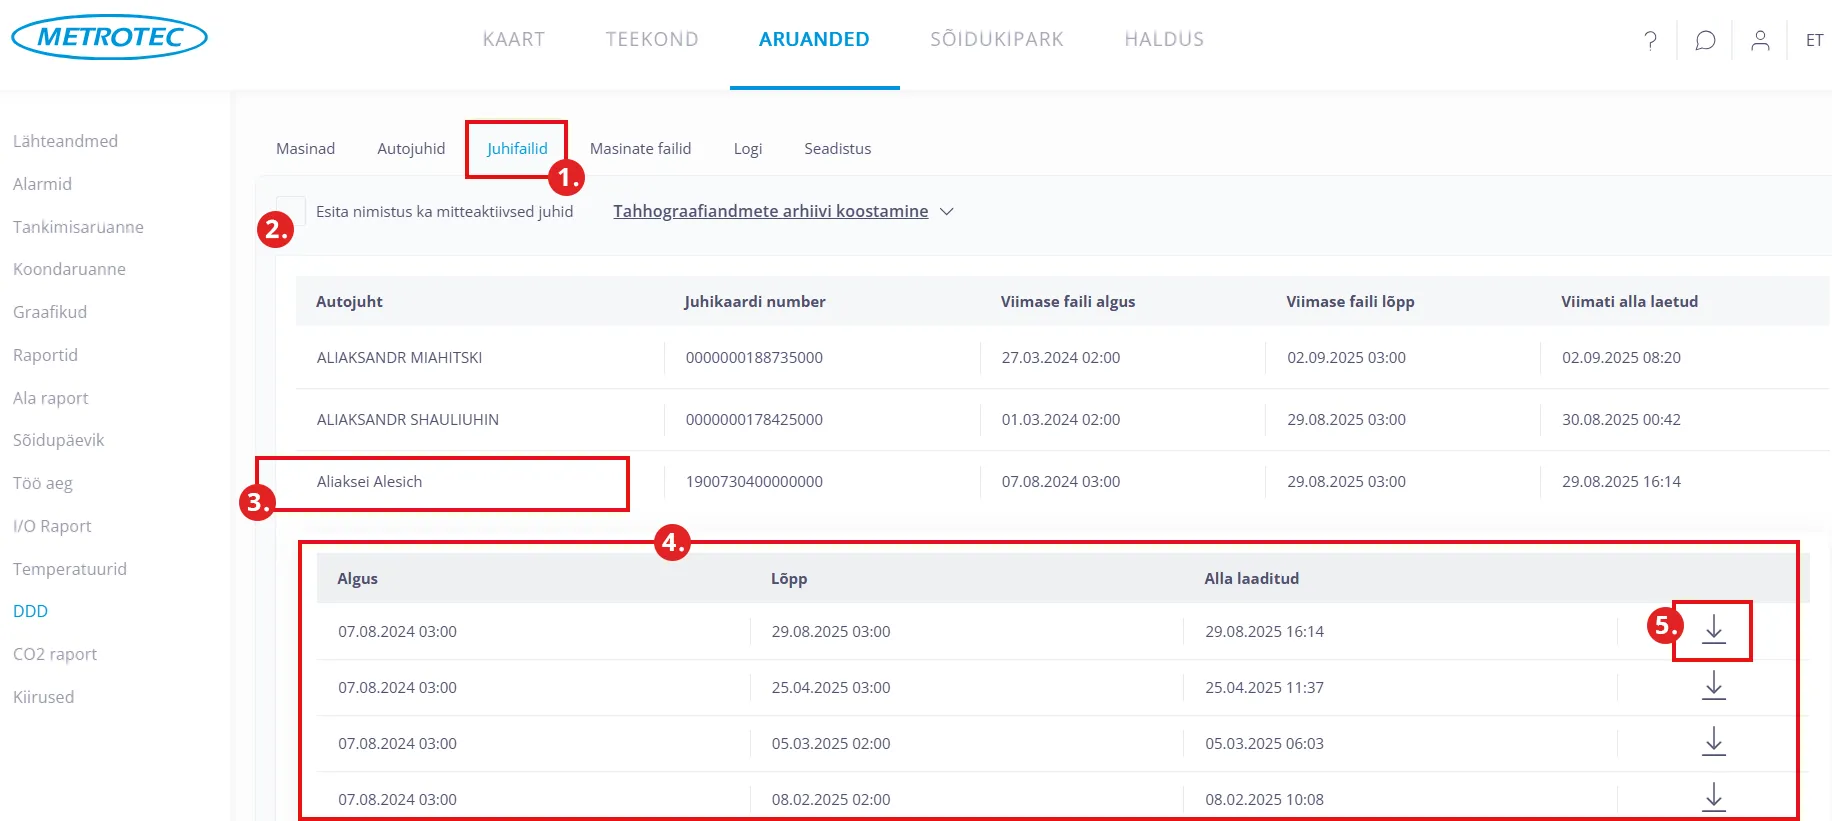
Task: Download the file ending 05.03.2025 02:00
Action: (1713, 742)
